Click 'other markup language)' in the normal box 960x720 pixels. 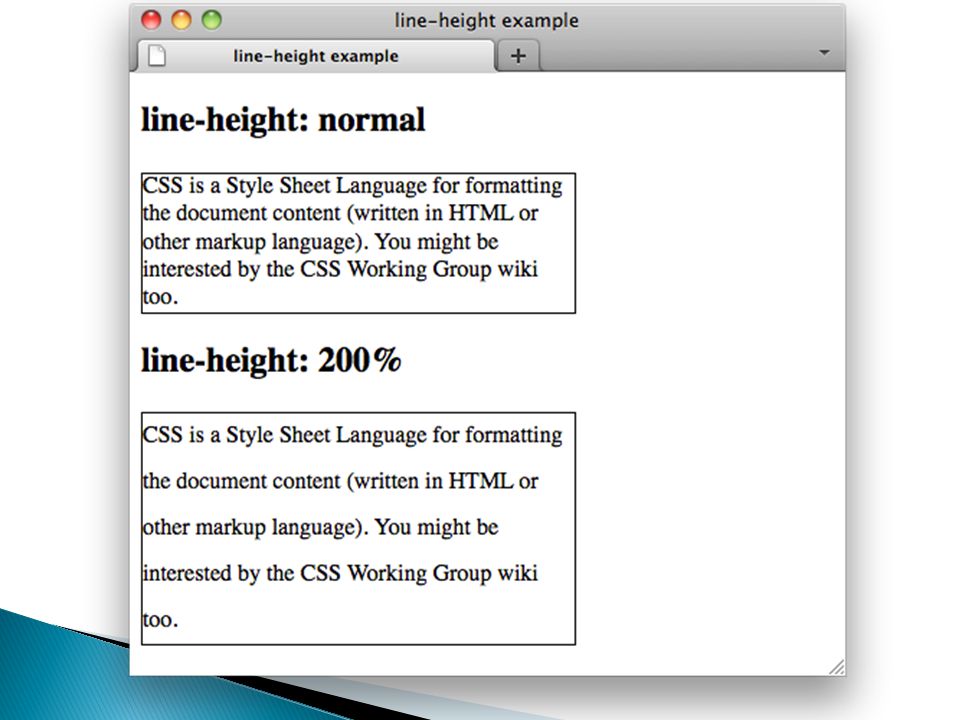pyautogui.click(x=255, y=242)
